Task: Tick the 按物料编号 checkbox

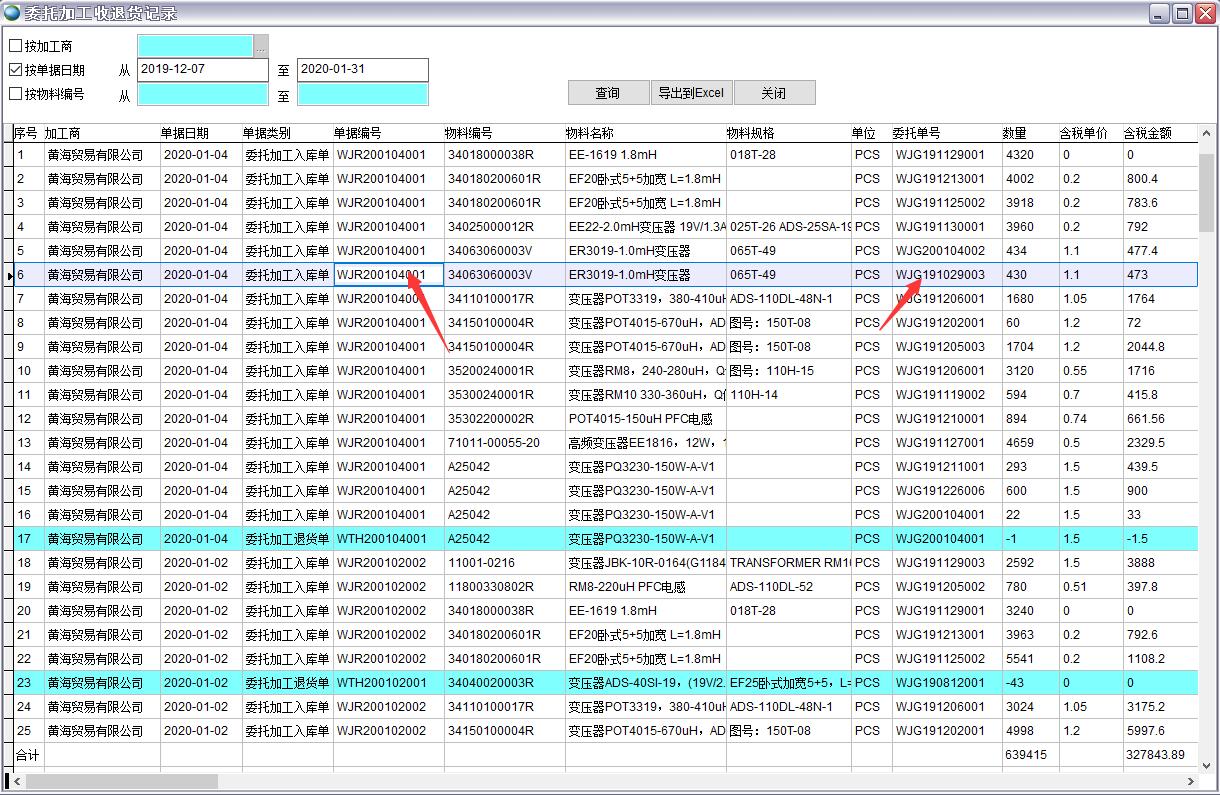Action: point(15,94)
